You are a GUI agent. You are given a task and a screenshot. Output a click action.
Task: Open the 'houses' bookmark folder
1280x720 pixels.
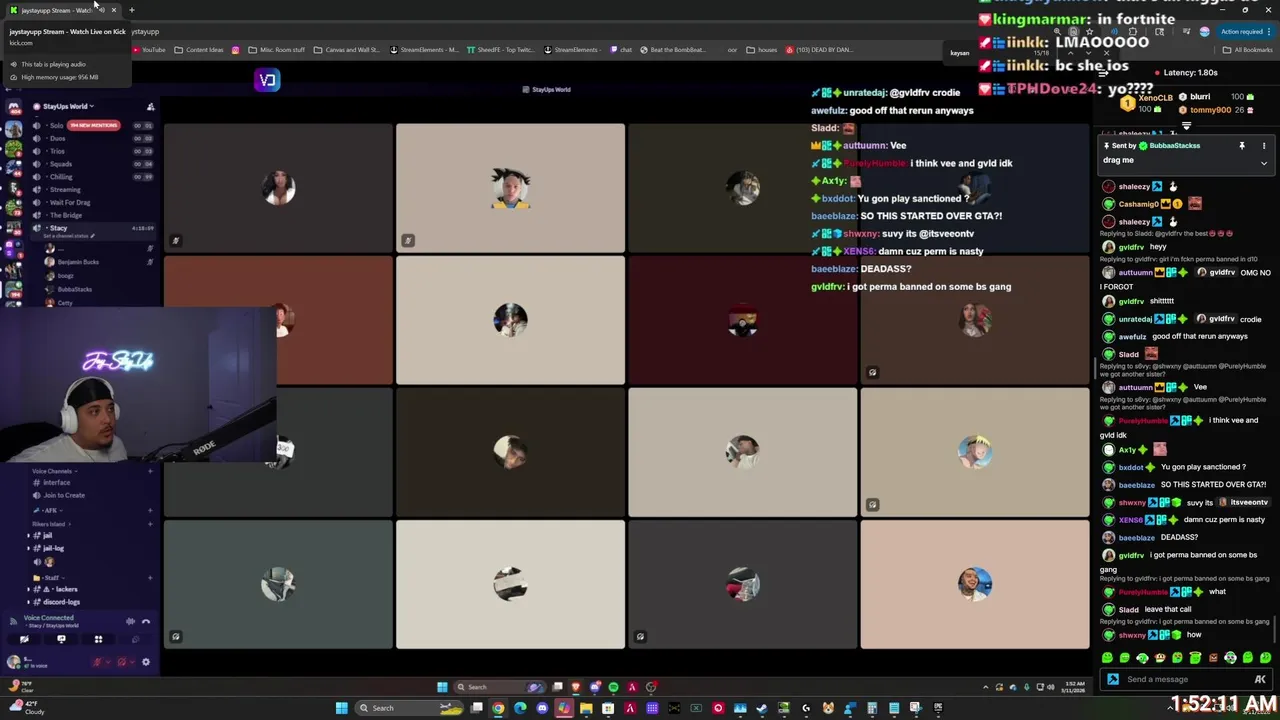pos(762,50)
